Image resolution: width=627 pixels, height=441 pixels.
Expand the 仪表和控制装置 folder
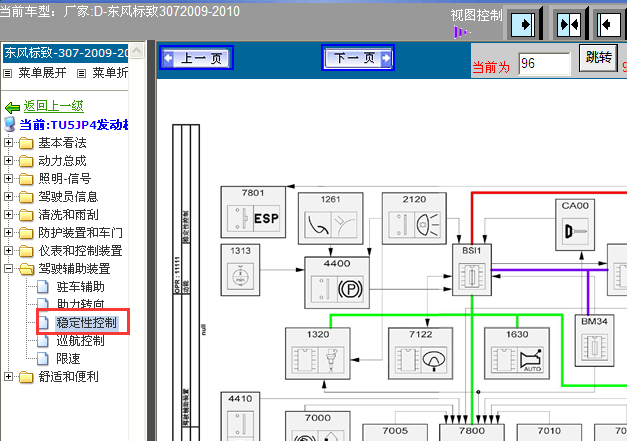pos(8,250)
